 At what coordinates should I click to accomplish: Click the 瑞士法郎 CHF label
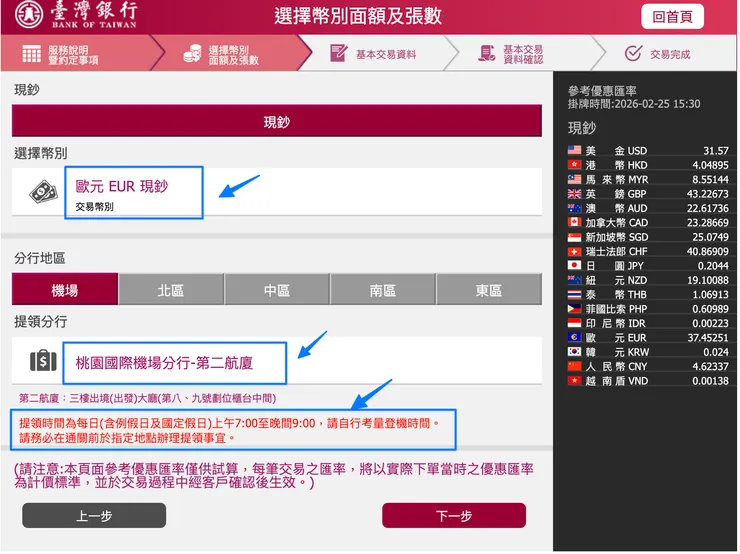616,252
